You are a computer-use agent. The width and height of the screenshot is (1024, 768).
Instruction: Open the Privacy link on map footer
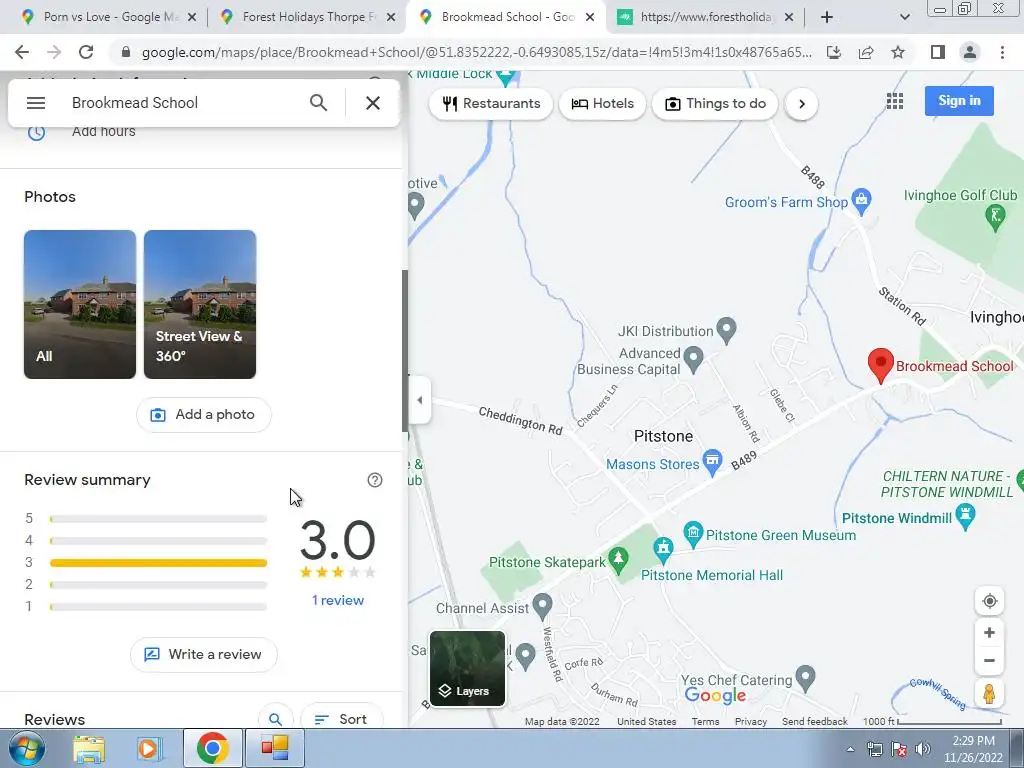click(751, 722)
